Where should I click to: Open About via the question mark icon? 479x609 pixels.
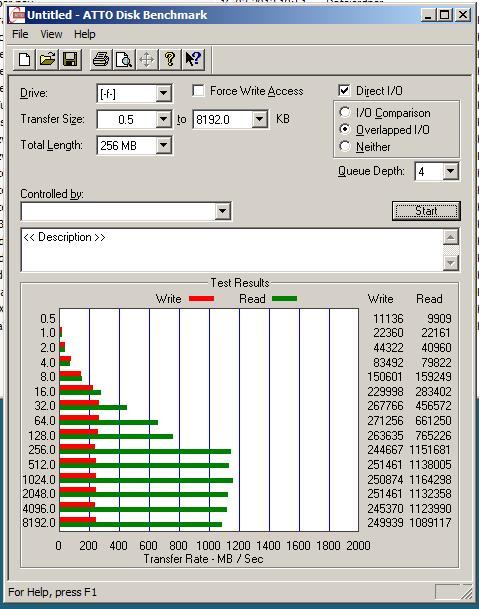tap(170, 59)
